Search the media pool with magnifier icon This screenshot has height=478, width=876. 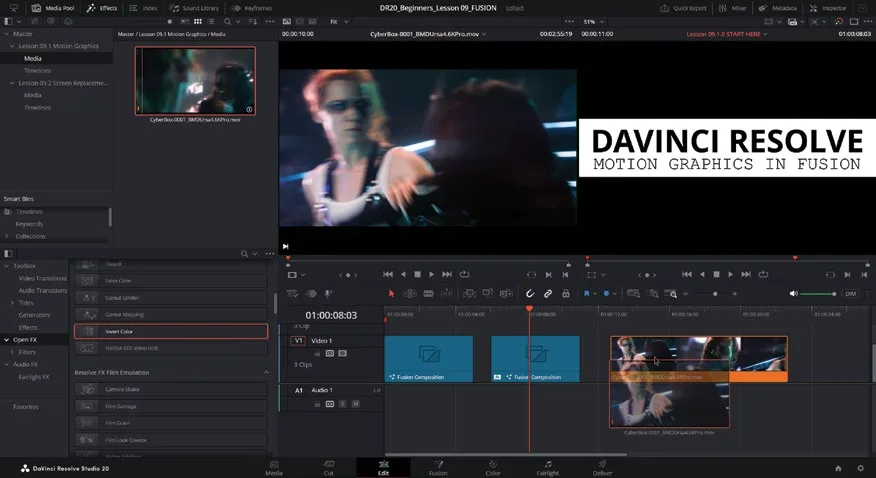(227, 21)
